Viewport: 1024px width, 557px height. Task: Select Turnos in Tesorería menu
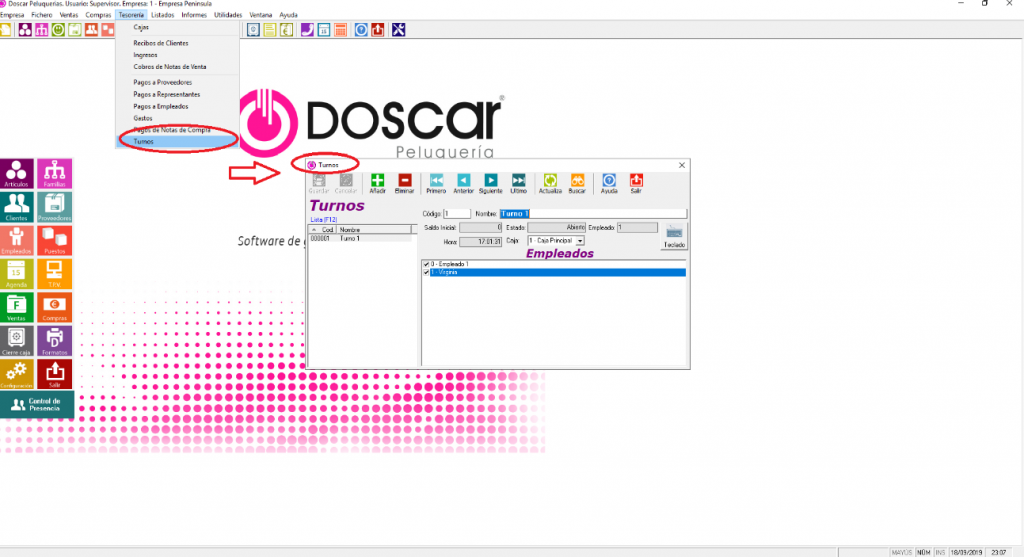[x=178, y=142]
